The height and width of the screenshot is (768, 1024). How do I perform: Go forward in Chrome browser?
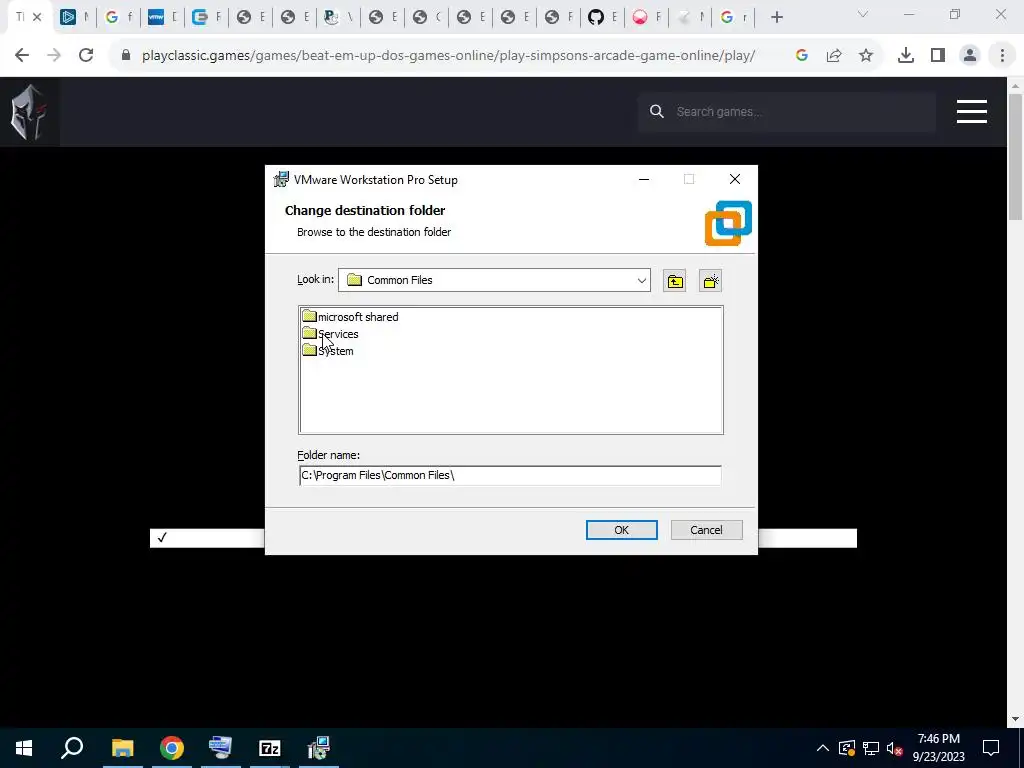[54, 56]
